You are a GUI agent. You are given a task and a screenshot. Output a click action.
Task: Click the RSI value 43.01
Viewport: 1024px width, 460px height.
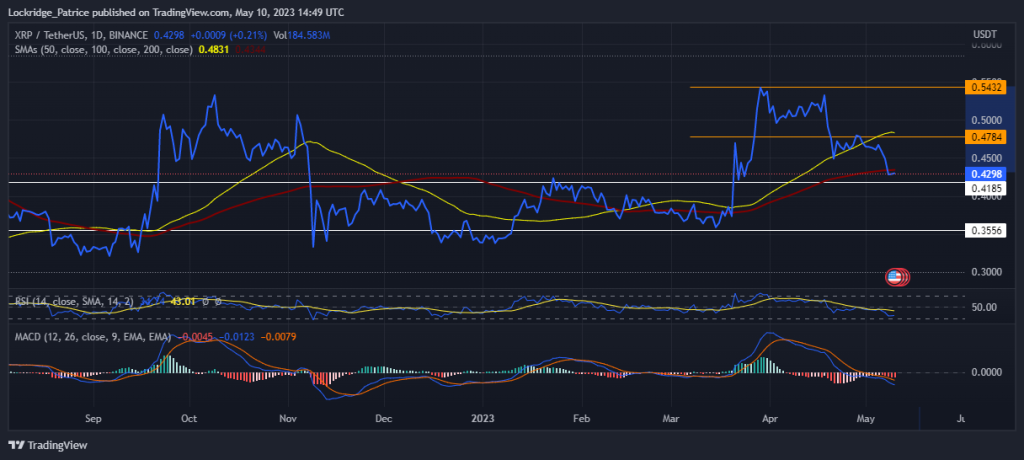tap(184, 301)
